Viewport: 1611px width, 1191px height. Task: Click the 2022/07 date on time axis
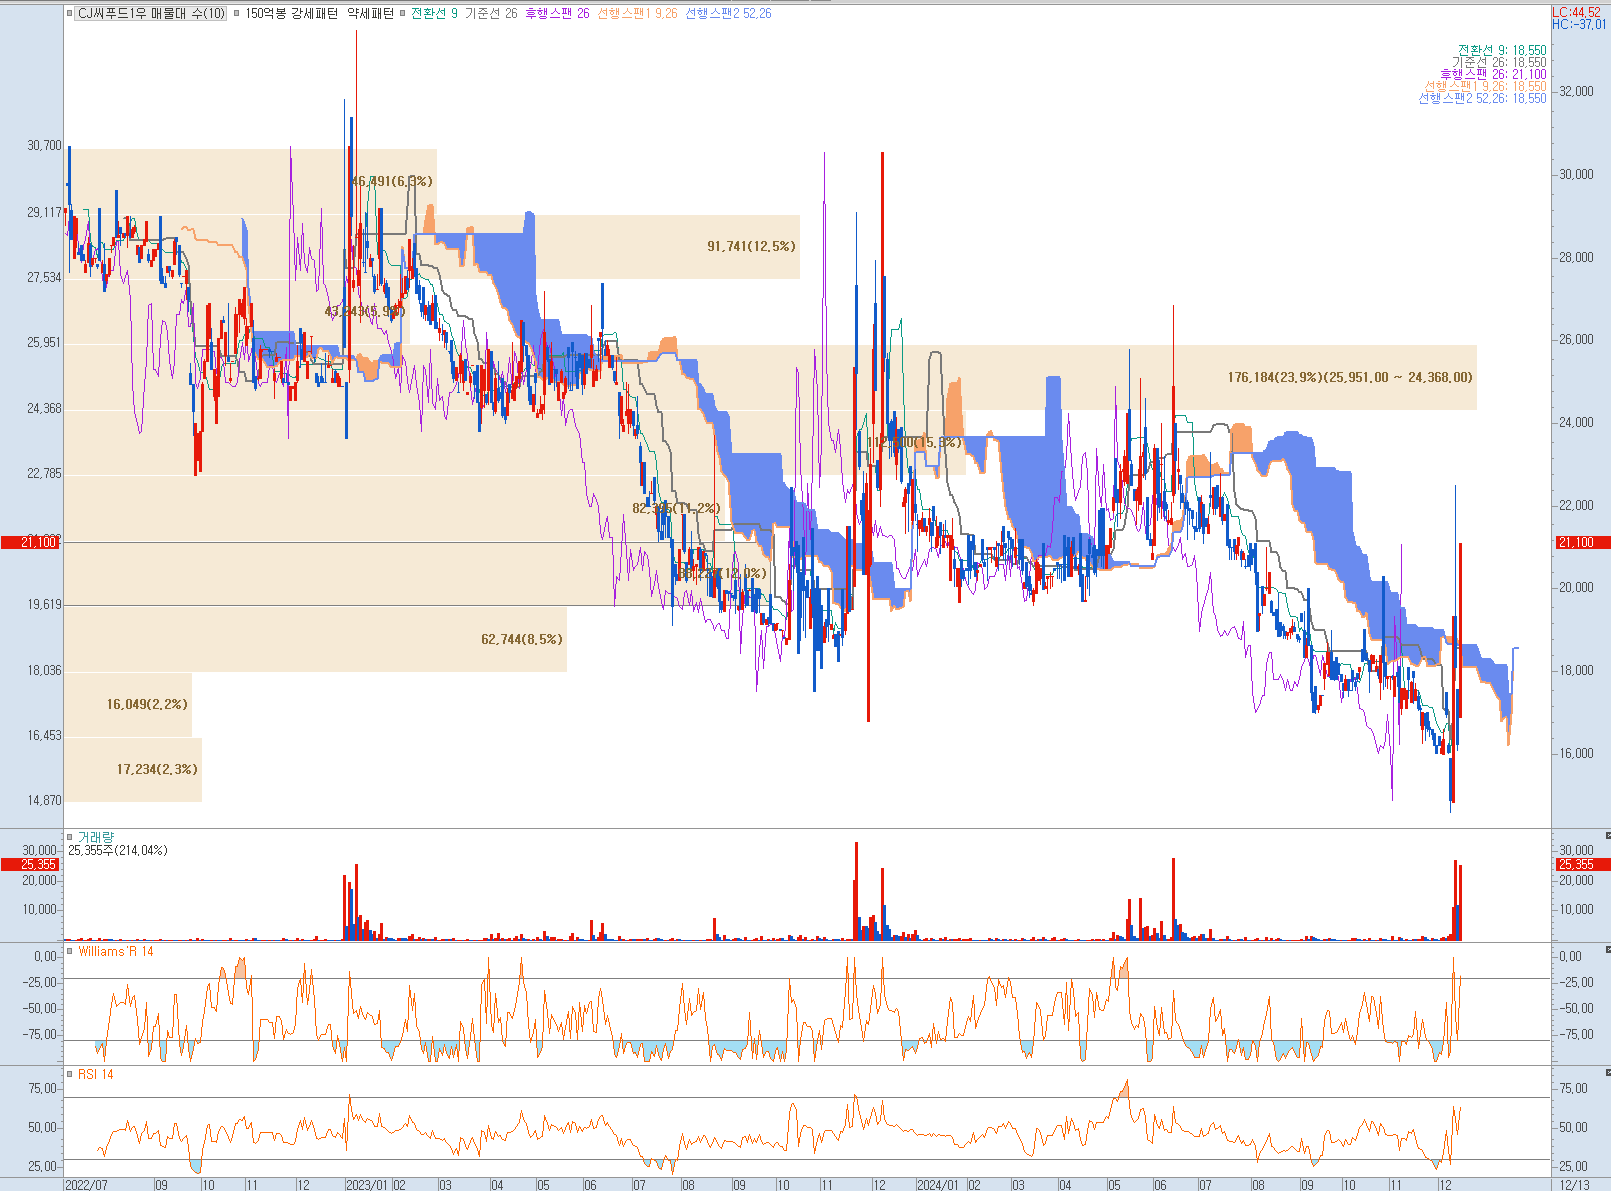point(86,1184)
